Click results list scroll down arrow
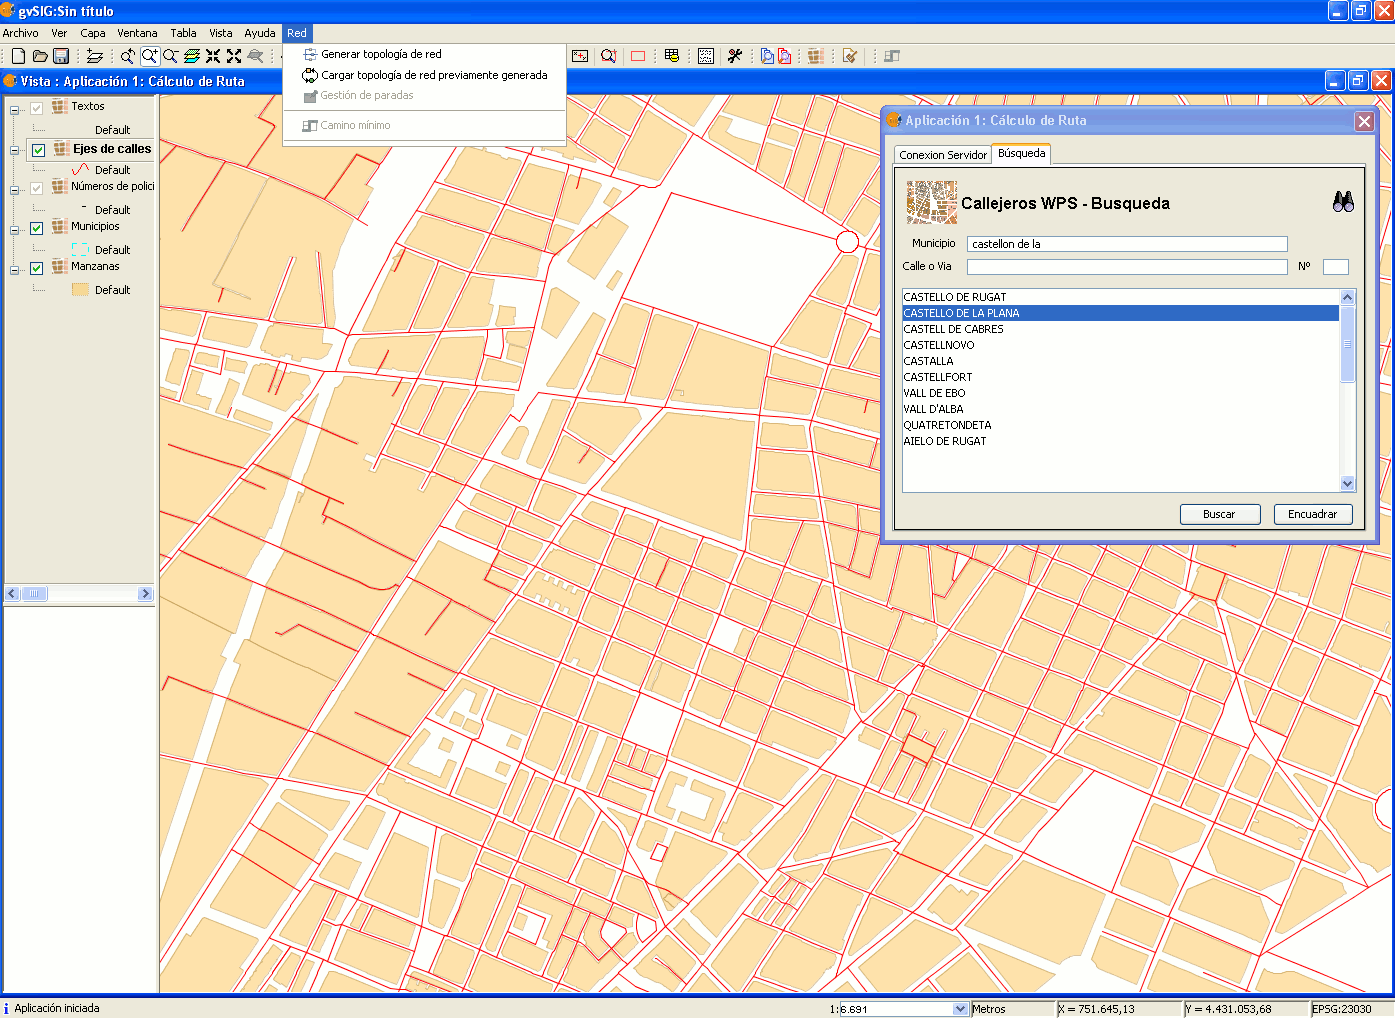The width and height of the screenshot is (1395, 1018). click(x=1347, y=484)
